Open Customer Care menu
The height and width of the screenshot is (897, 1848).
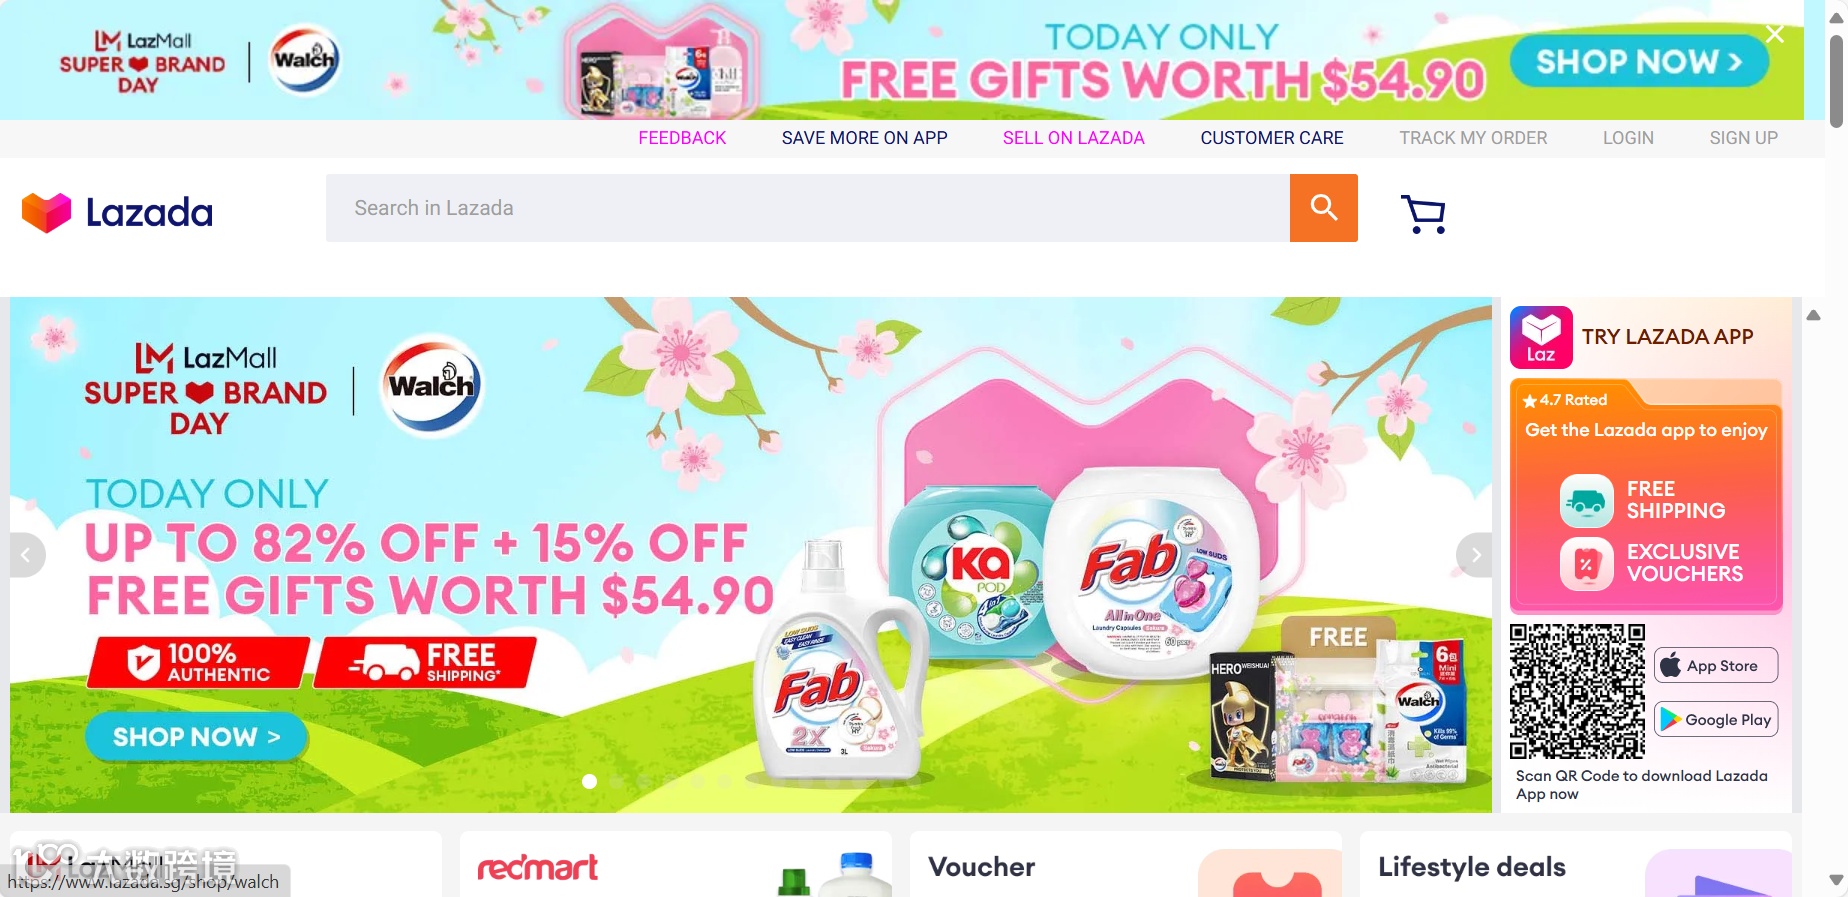tap(1272, 138)
